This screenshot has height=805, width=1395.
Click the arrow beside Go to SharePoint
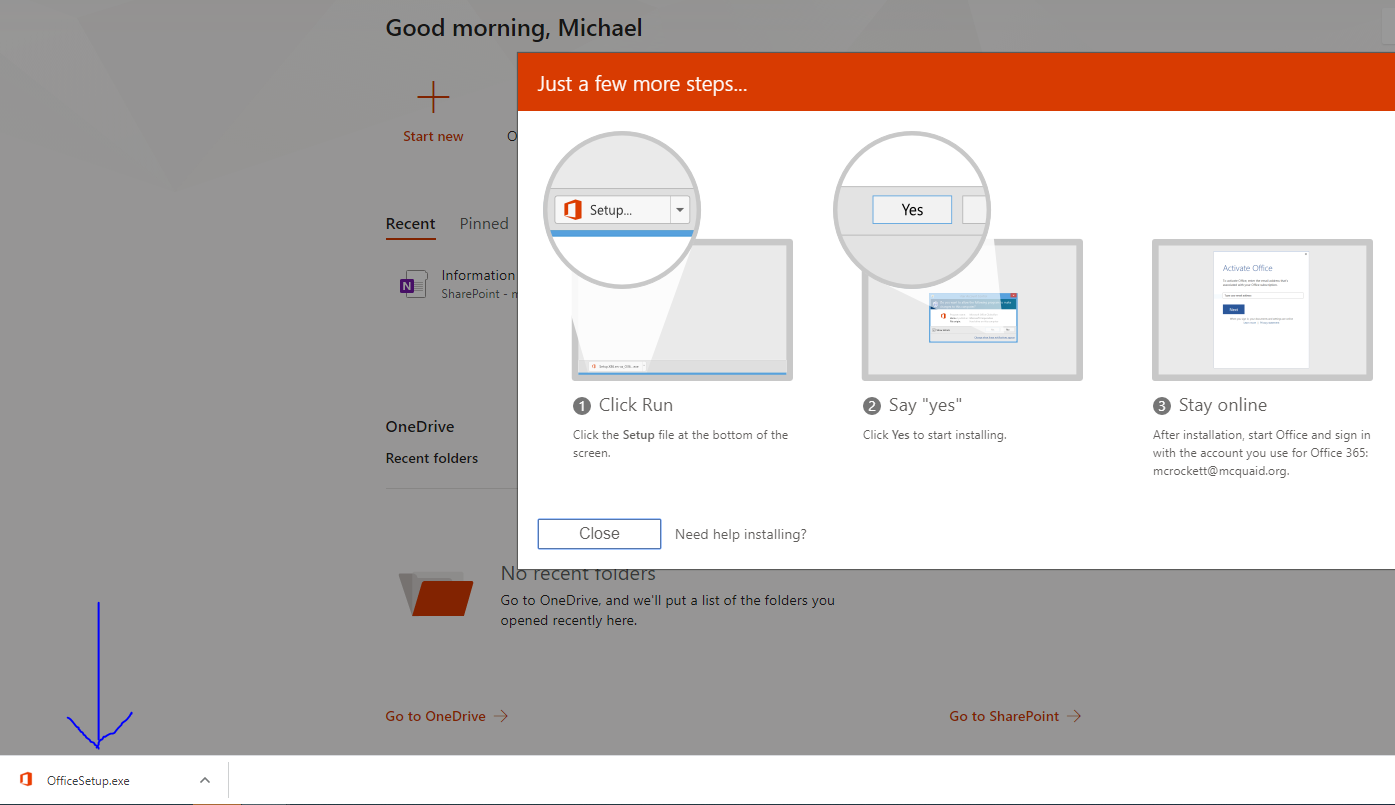(1074, 716)
